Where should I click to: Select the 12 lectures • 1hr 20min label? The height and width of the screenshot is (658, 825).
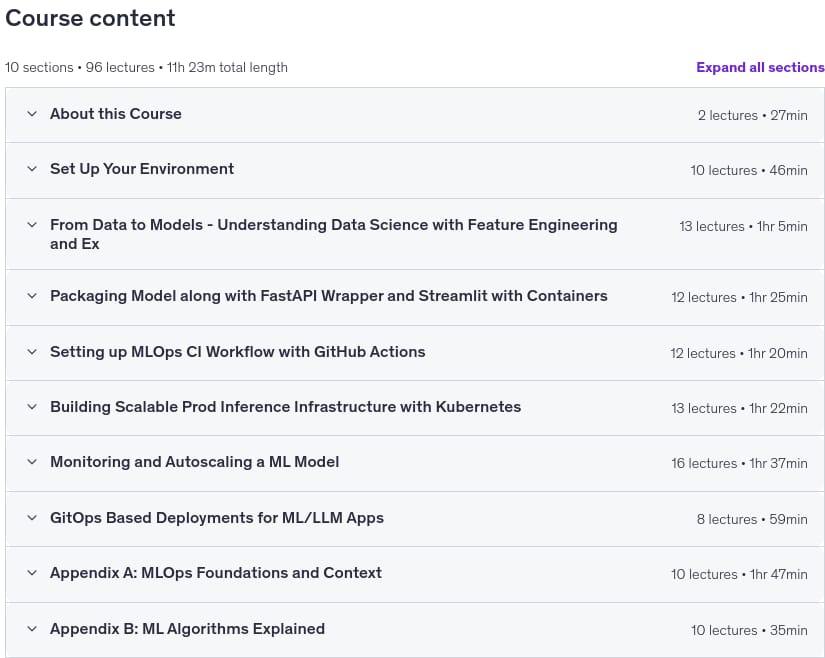(739, 353)
